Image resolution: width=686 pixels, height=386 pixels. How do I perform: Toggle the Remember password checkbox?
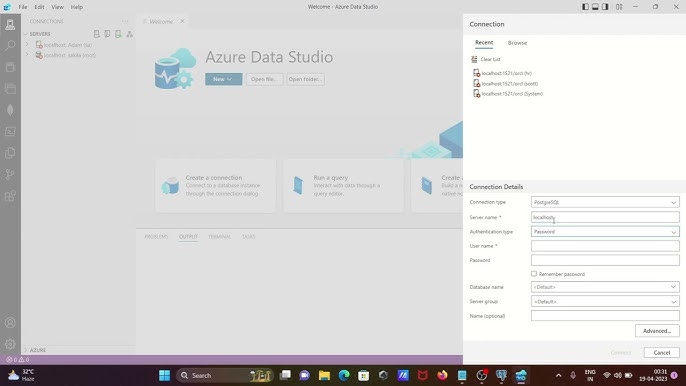pos(534,274)
